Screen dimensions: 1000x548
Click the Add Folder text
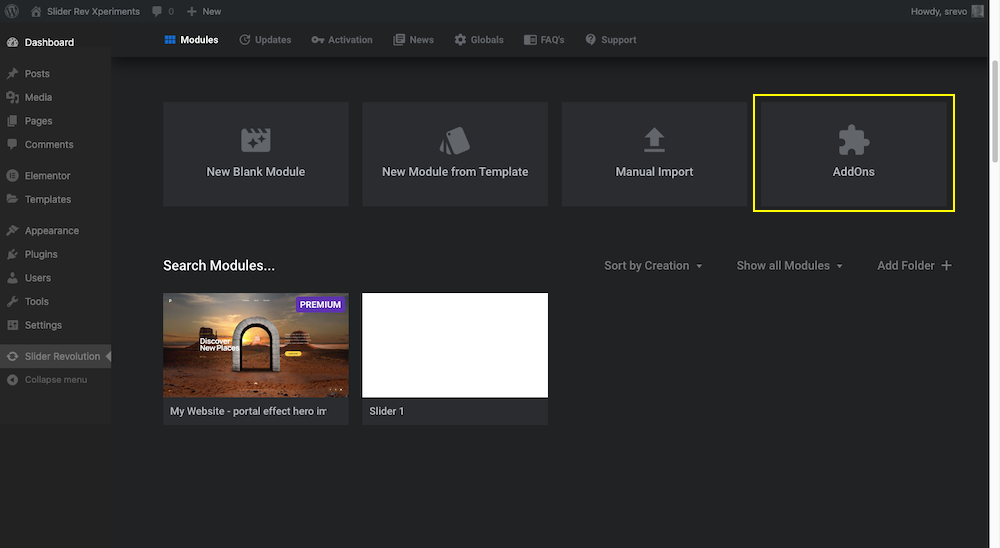pyautogui.click(x=906, y=265)
